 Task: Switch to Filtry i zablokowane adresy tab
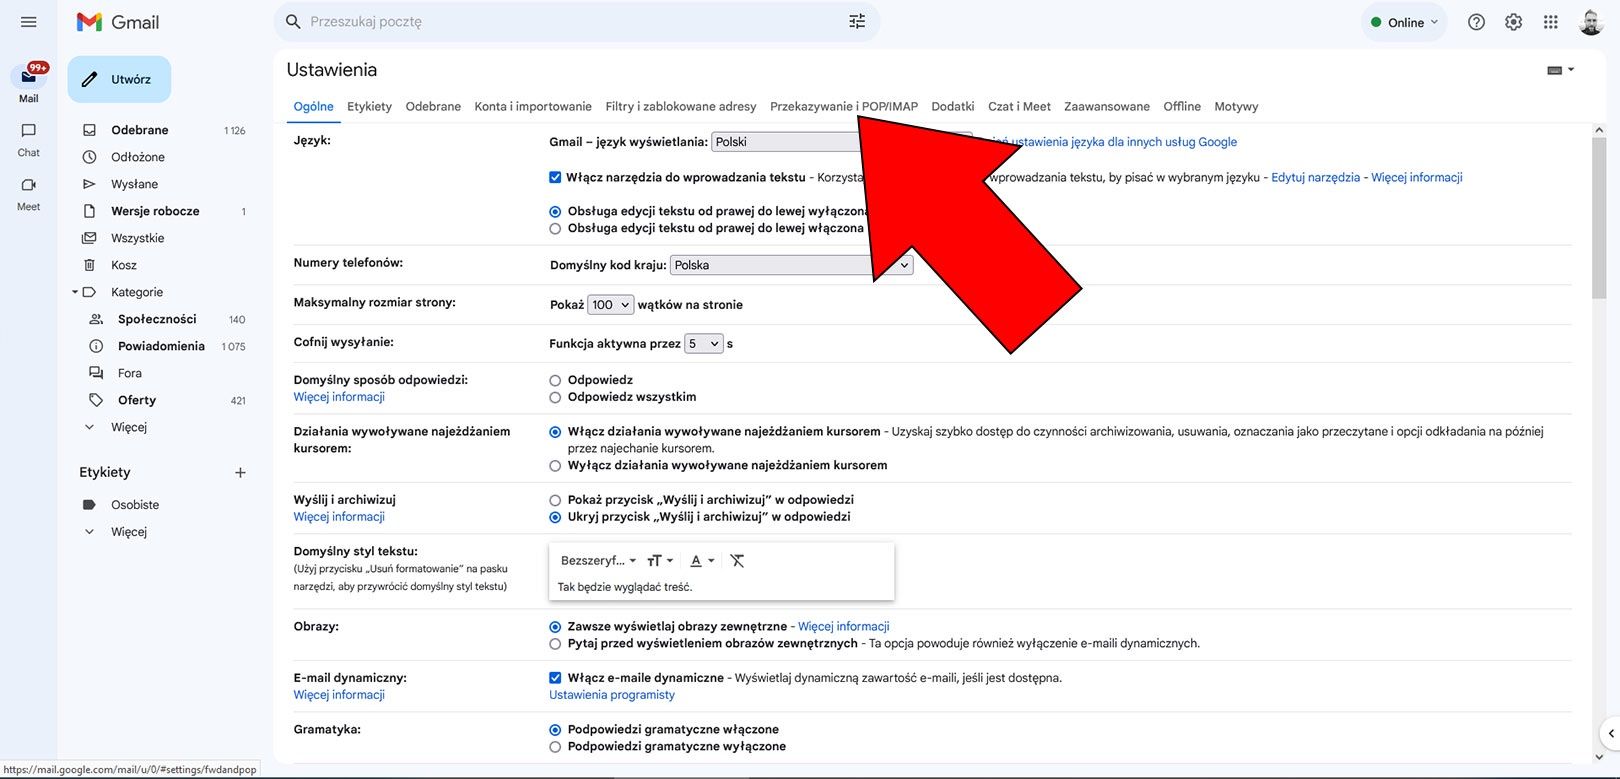pyautogui.click(x=681, y=106)
